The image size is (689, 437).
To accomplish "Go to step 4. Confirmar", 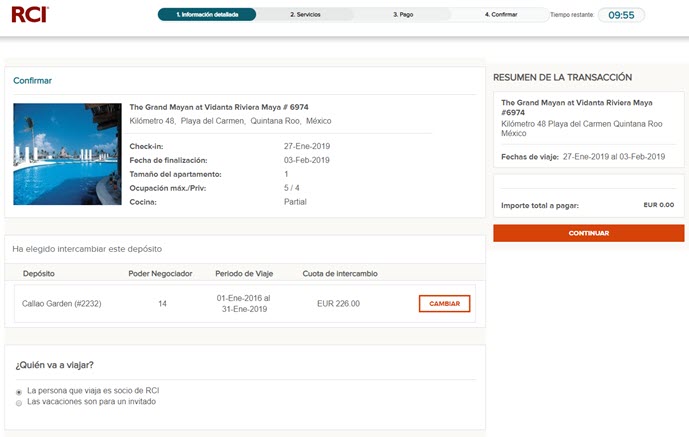I will pyautogui.click(x=501, y=14).
